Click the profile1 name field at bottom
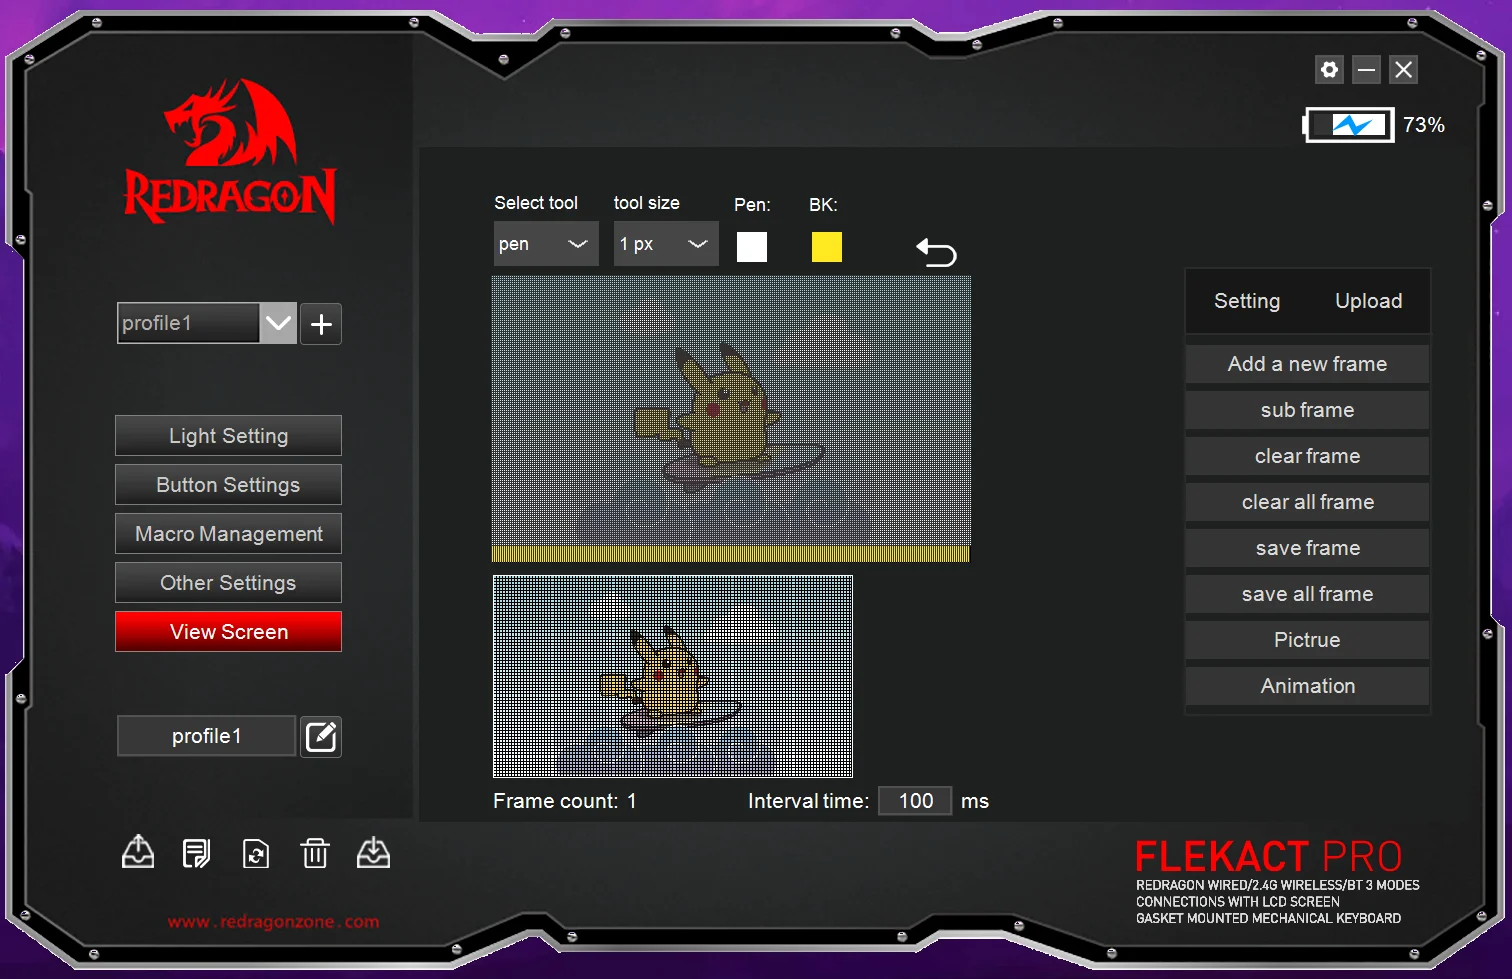Screen dimensions: 1512x979 (206, 736)
